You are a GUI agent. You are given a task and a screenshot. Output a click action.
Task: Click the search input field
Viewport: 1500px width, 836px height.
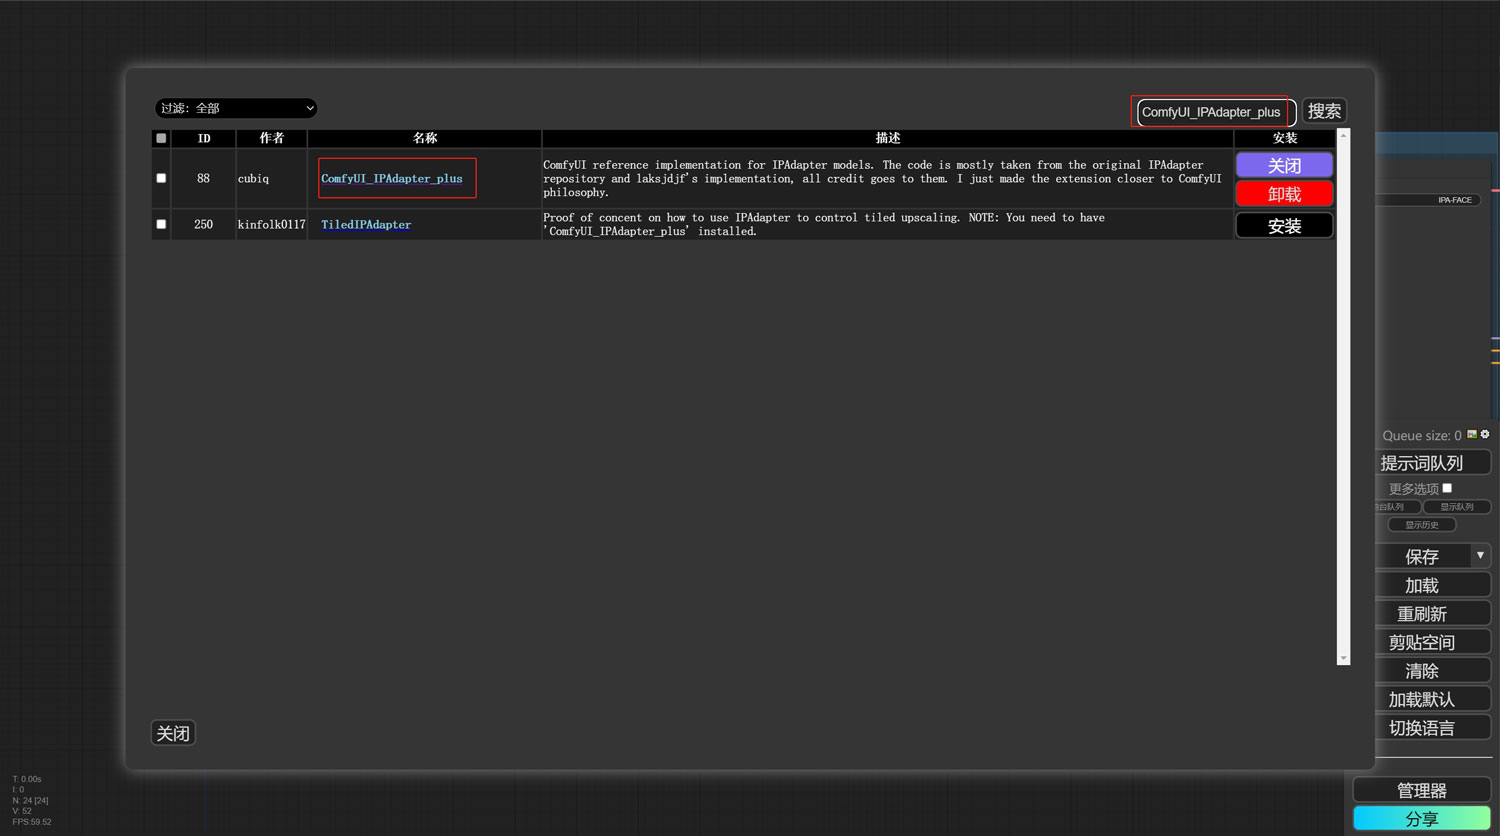pos(1216,112)
